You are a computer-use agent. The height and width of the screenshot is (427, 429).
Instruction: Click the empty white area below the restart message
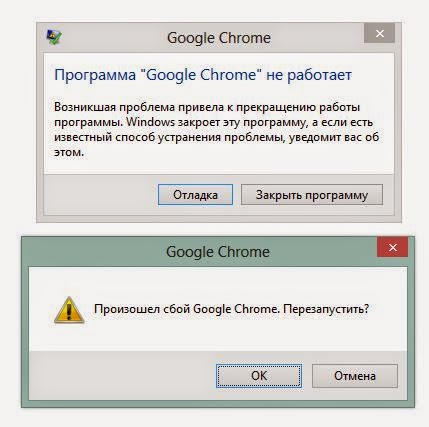coord(218,335)
